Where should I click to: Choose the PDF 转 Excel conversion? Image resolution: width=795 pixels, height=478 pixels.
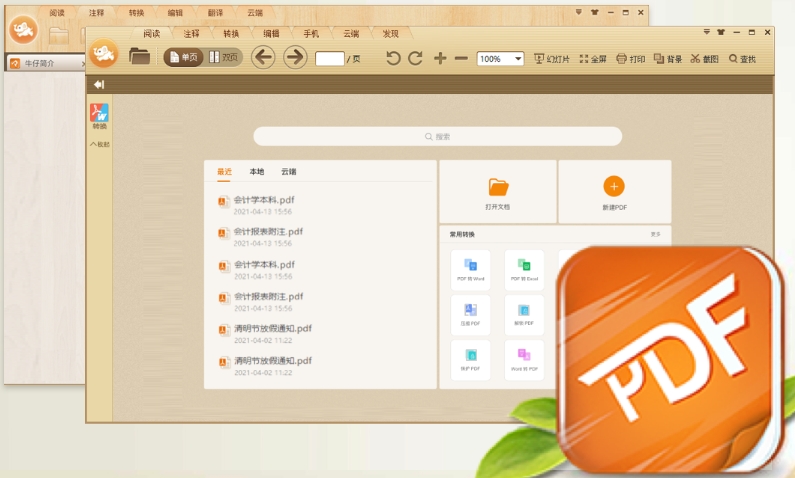click(x=524, y=270)
